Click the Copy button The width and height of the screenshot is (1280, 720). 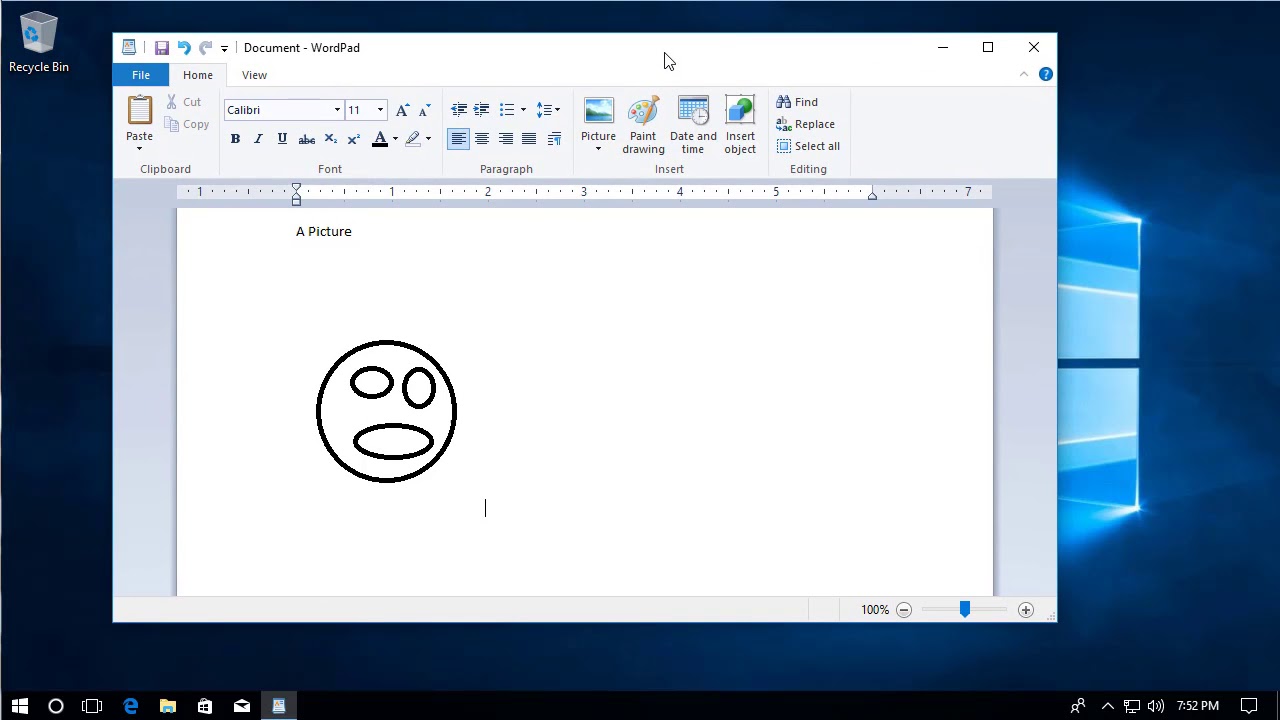coord(187,125)
